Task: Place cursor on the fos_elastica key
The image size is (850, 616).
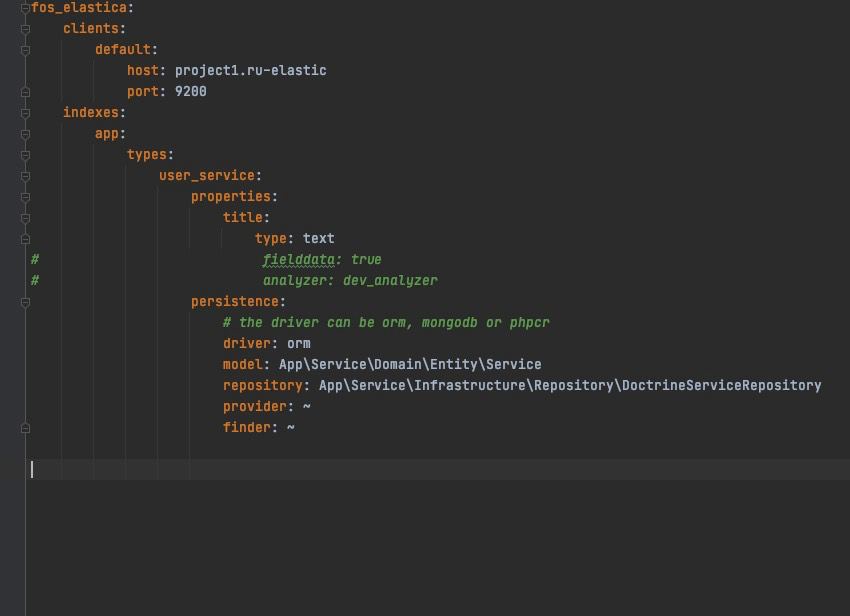Action: click(79, 8)
